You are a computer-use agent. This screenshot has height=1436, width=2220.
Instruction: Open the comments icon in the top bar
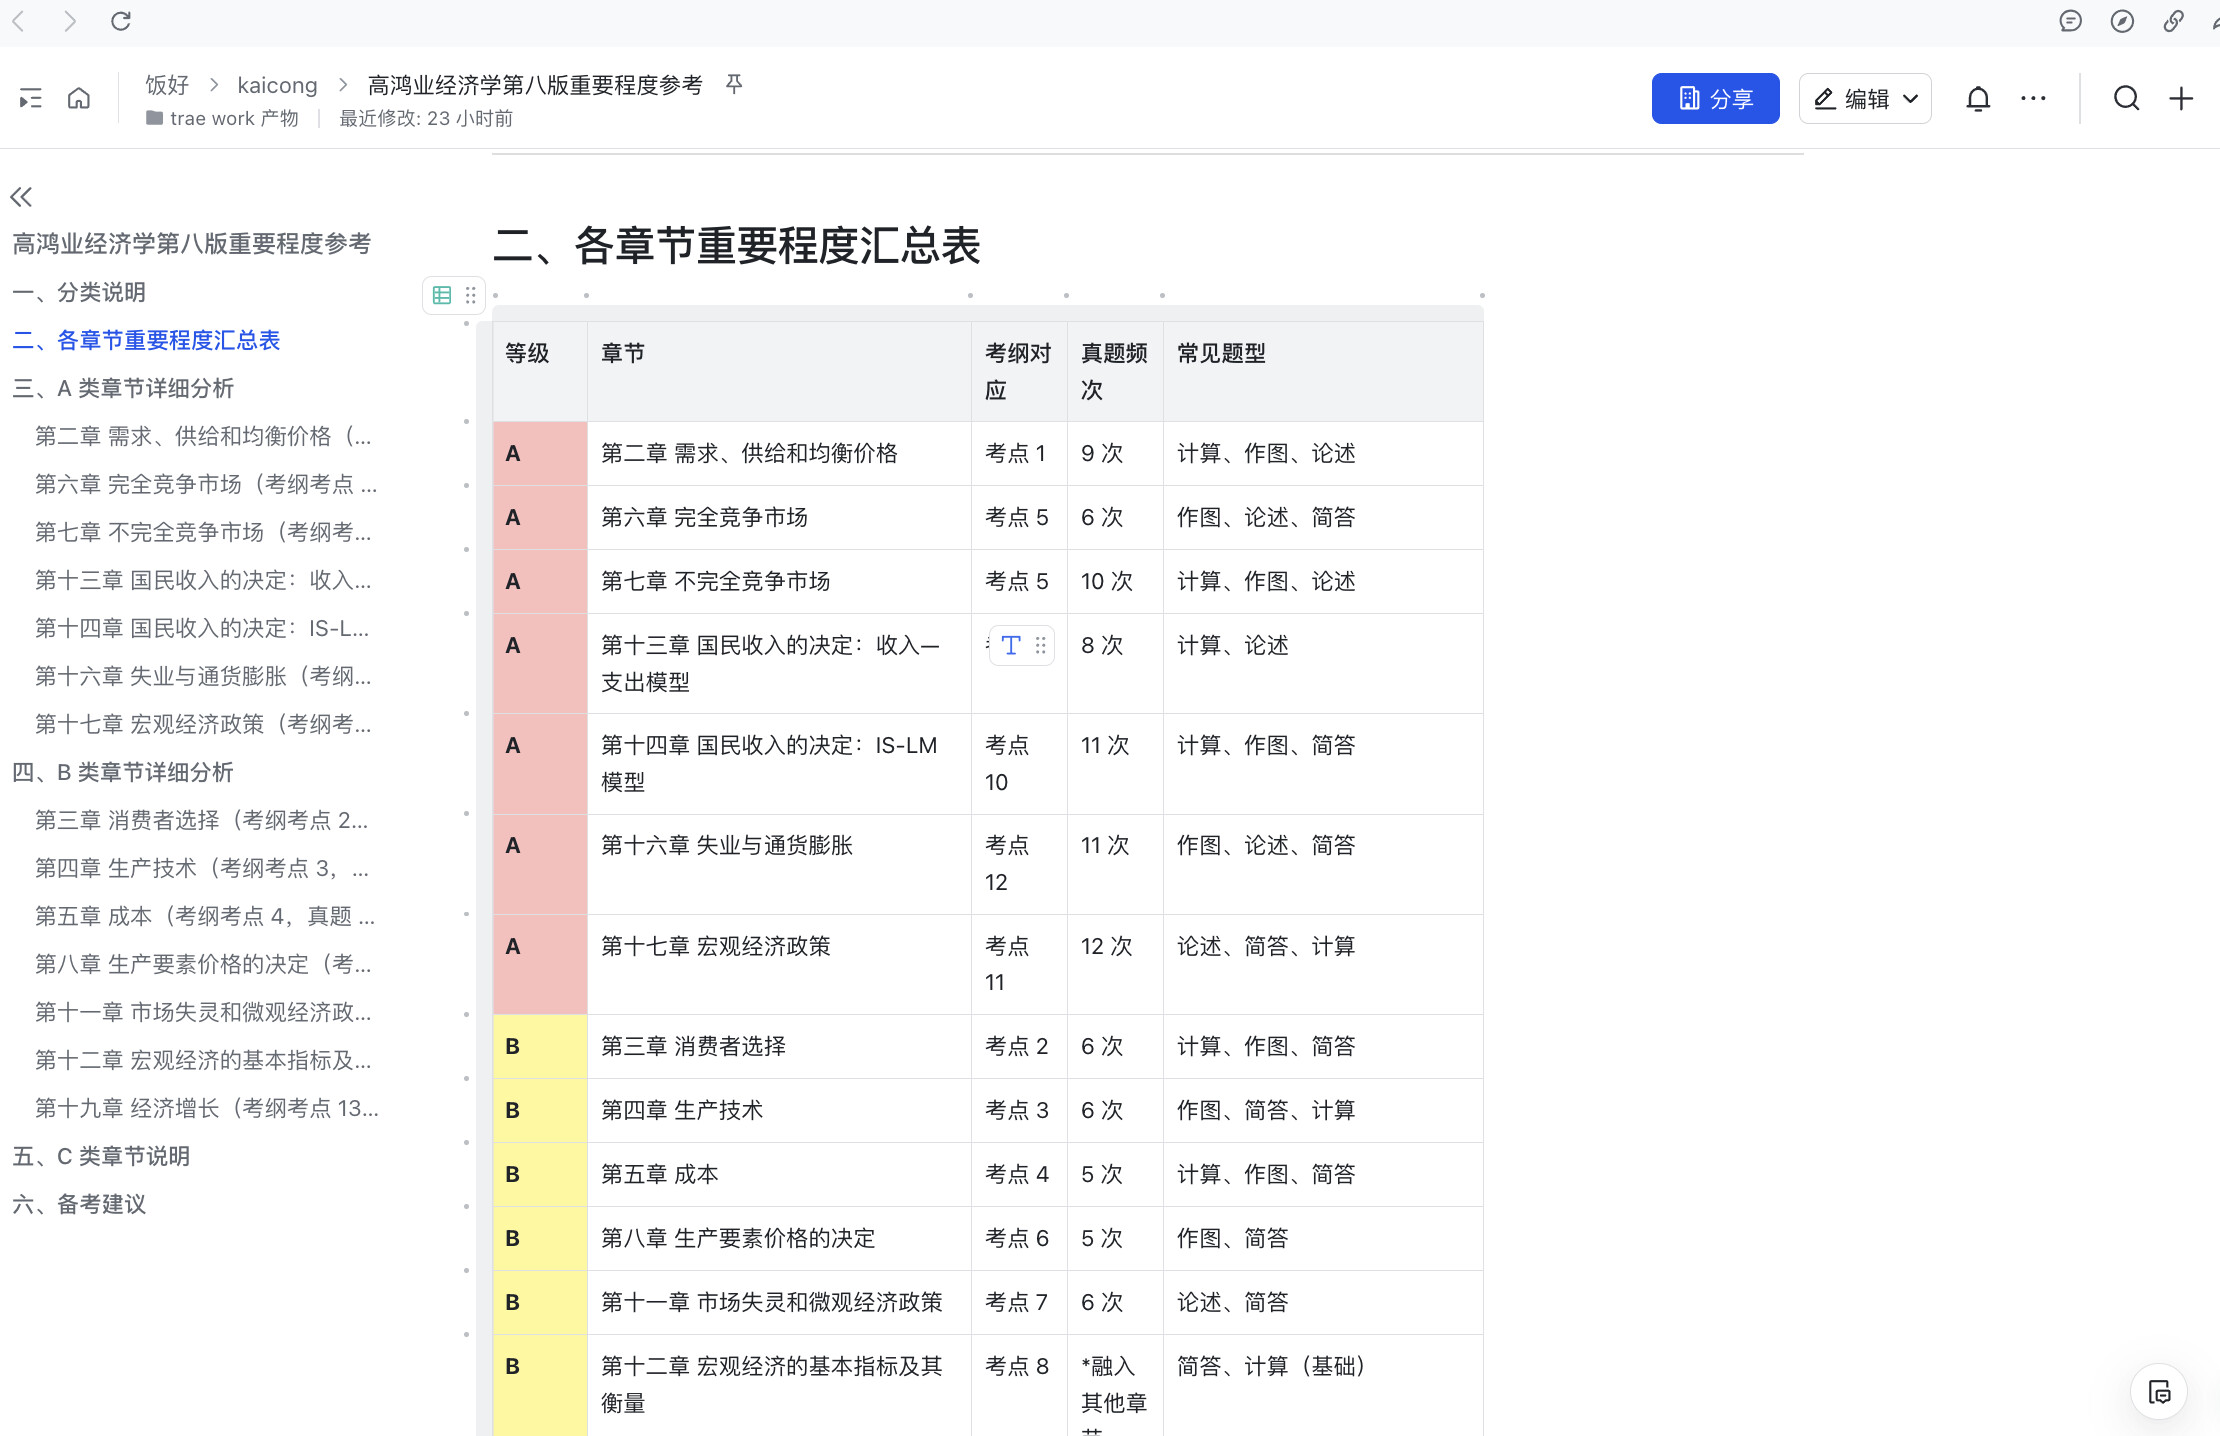click(x=2070, y=21)
